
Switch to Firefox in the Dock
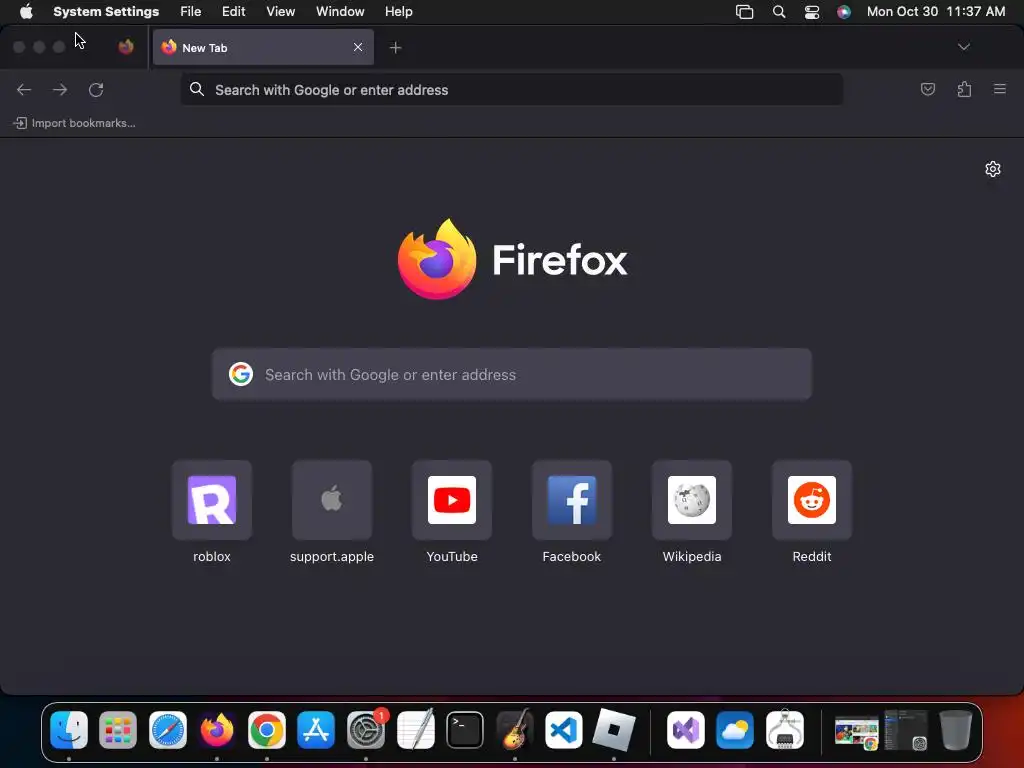[x=217, y=729]
